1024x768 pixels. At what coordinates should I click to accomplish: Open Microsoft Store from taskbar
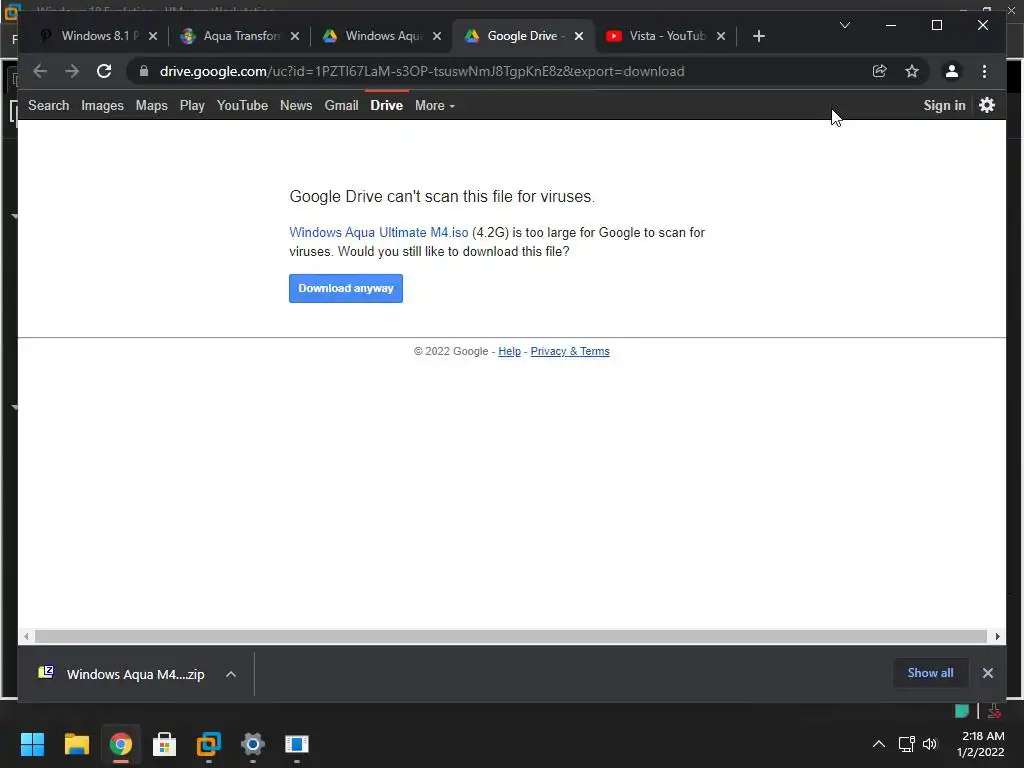pyautogui.click(x=165, y=744)
